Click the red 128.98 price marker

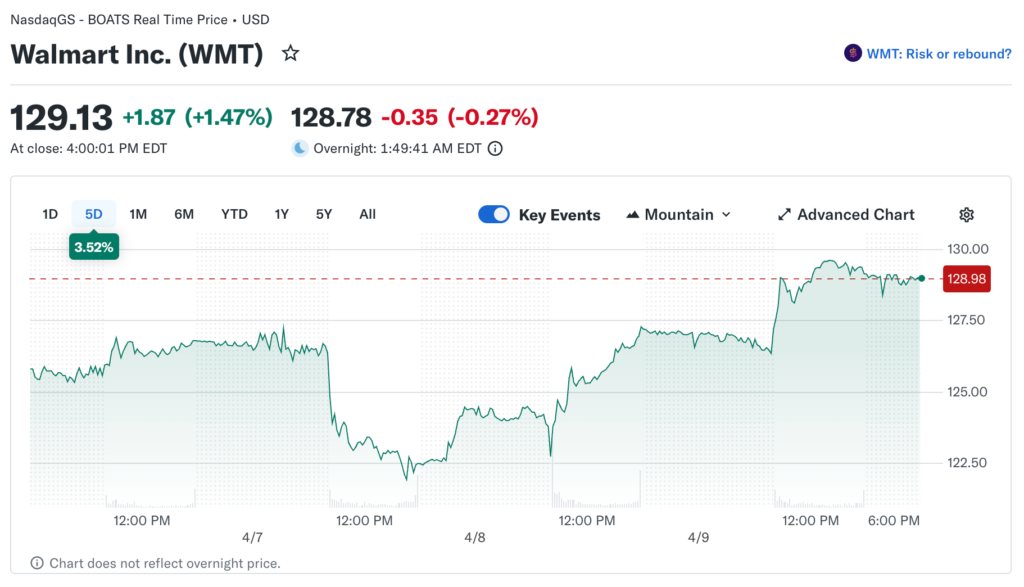[x=967, y=279]
